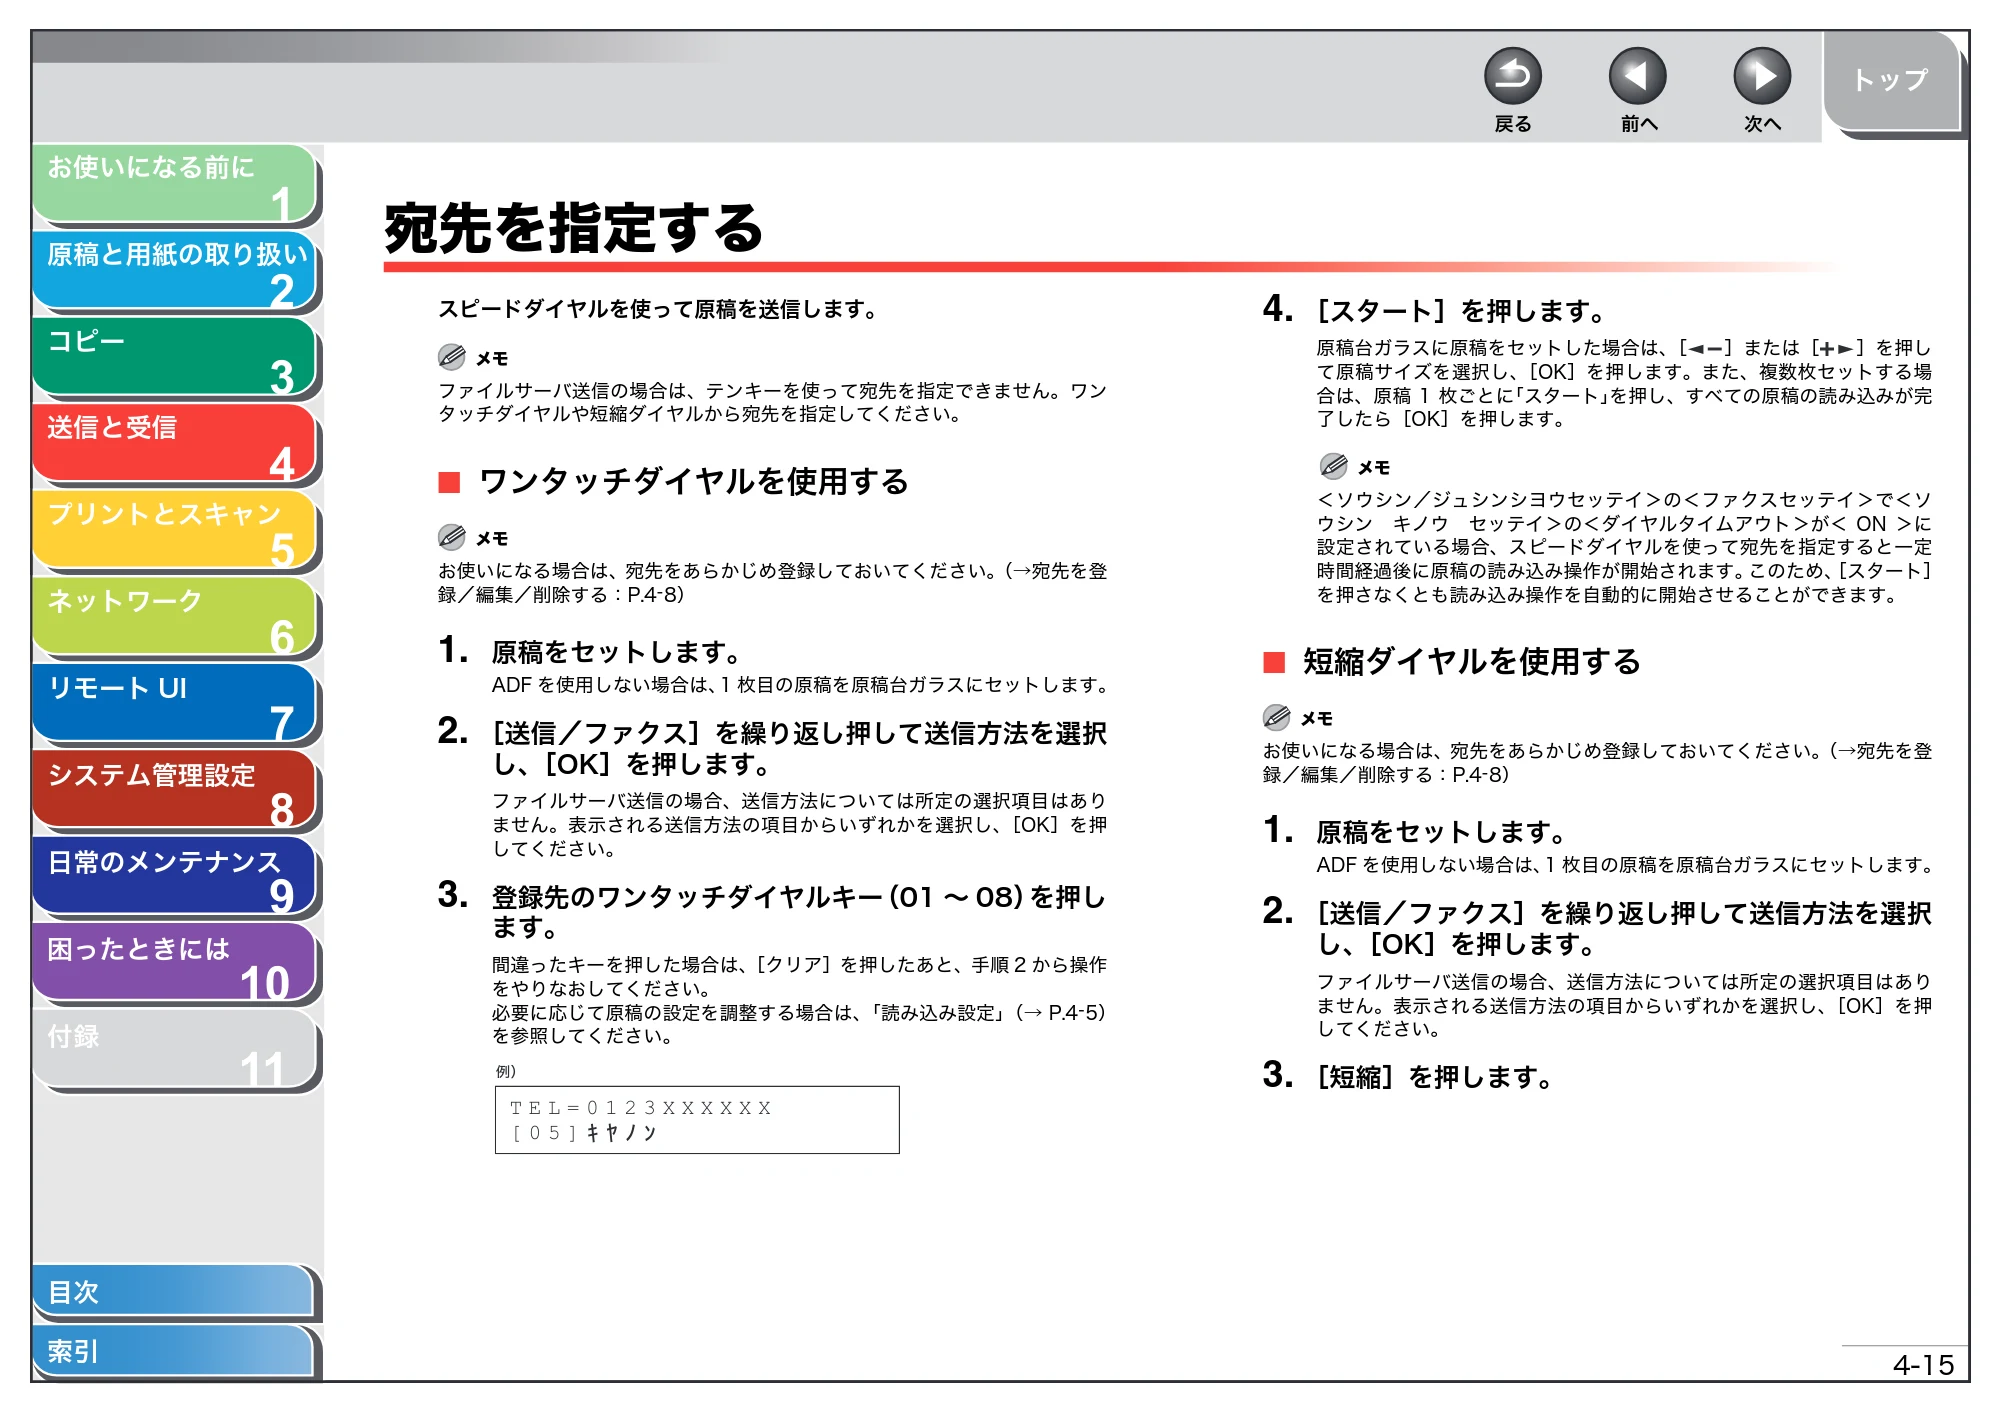This screenshot has height=1414, width=2000.
Task: Open chapter 1 お使いになる前に
Action: [175, 184]
